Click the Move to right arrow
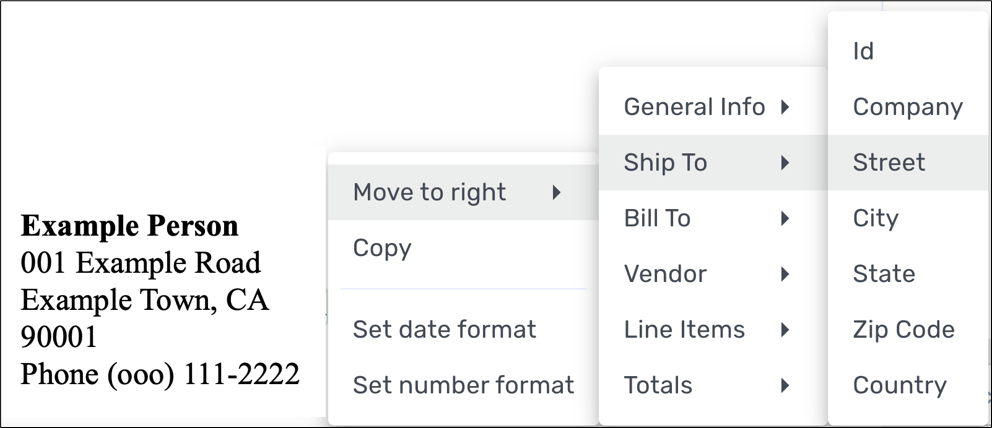Viewport: 992px width, 428px height. [556, 192]
